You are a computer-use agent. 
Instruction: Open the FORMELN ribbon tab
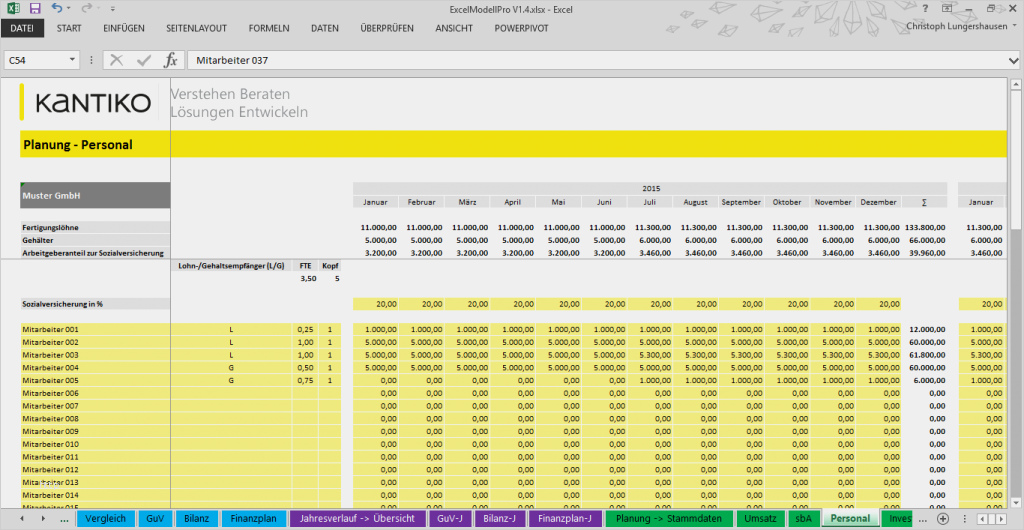pyautogui.click(x=269, y=28)
